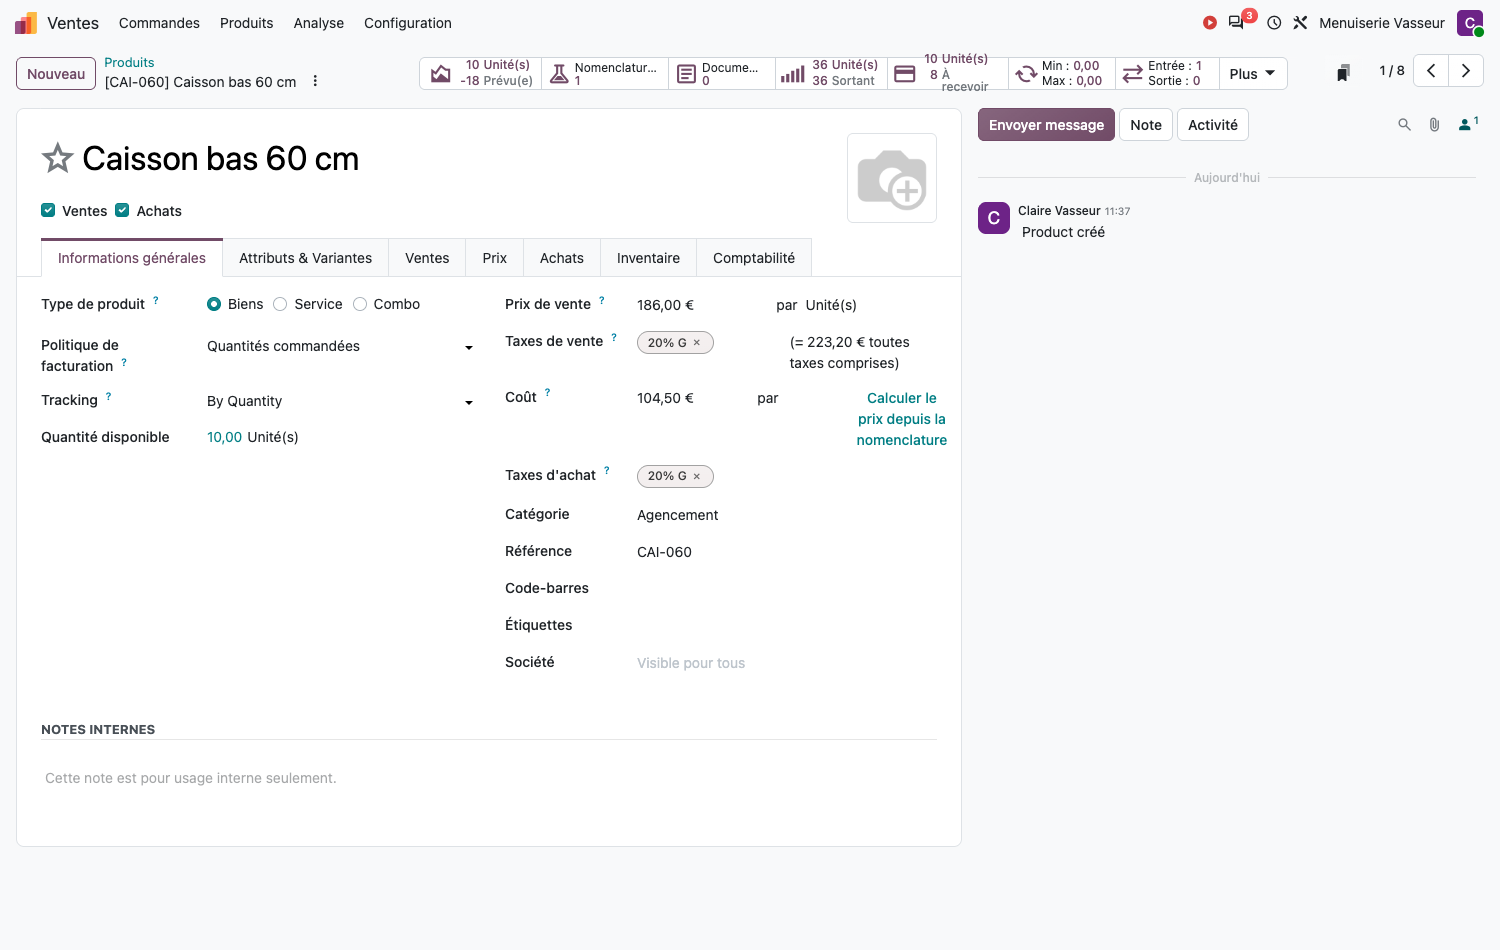The height and width of the screenshot is (950, 1500).
Task: Upload product image via camera placeholder
Action: (x=892, y=178)
